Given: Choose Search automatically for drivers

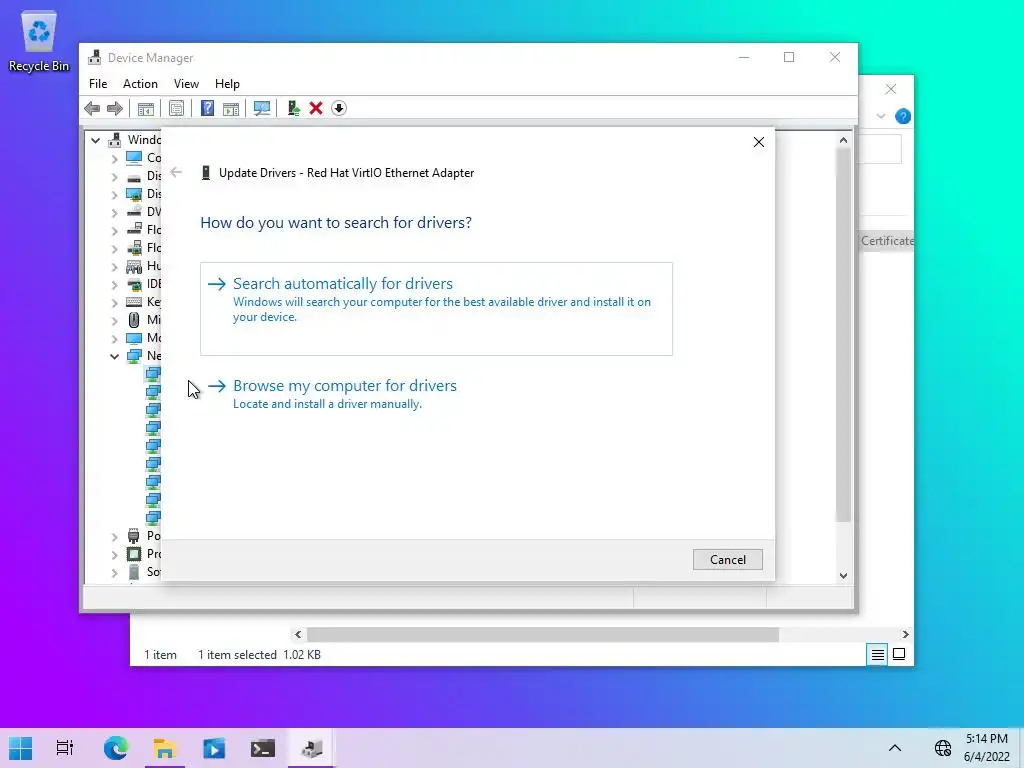Looking at the screenshot, I should pyautogui.click(x=436, y=309).
